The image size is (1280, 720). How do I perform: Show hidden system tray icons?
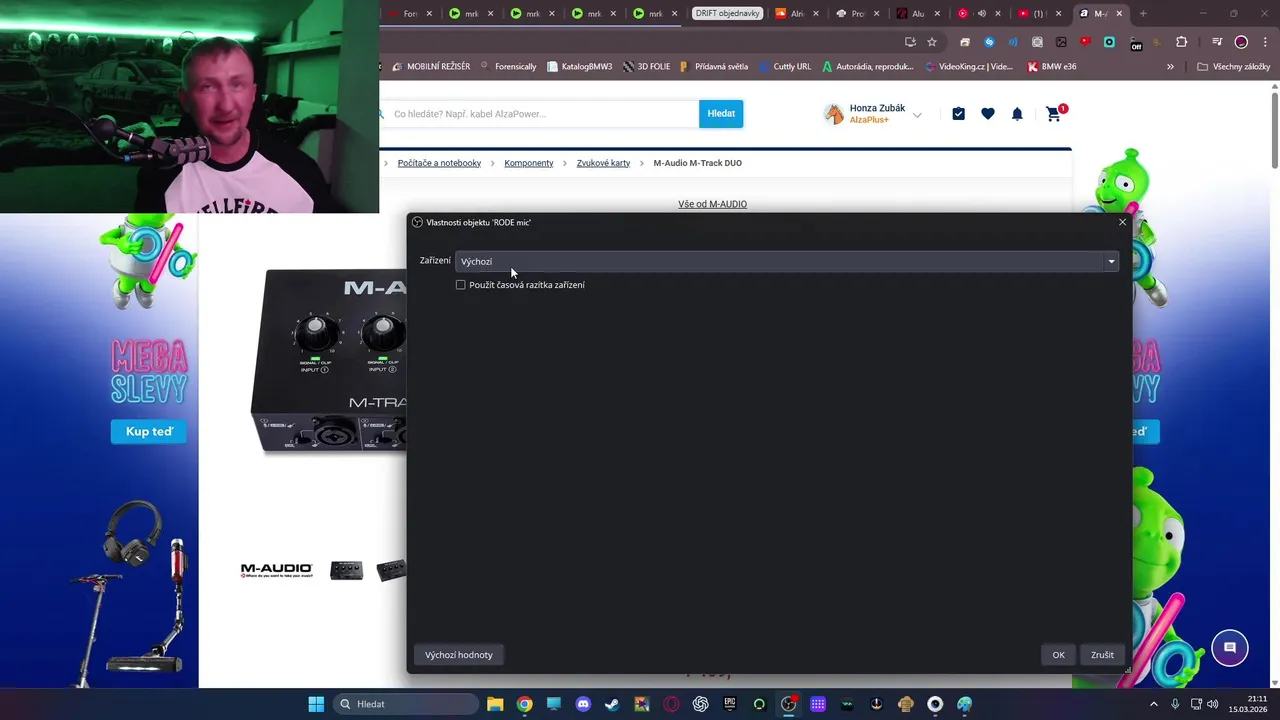(x=1153, y=704)
